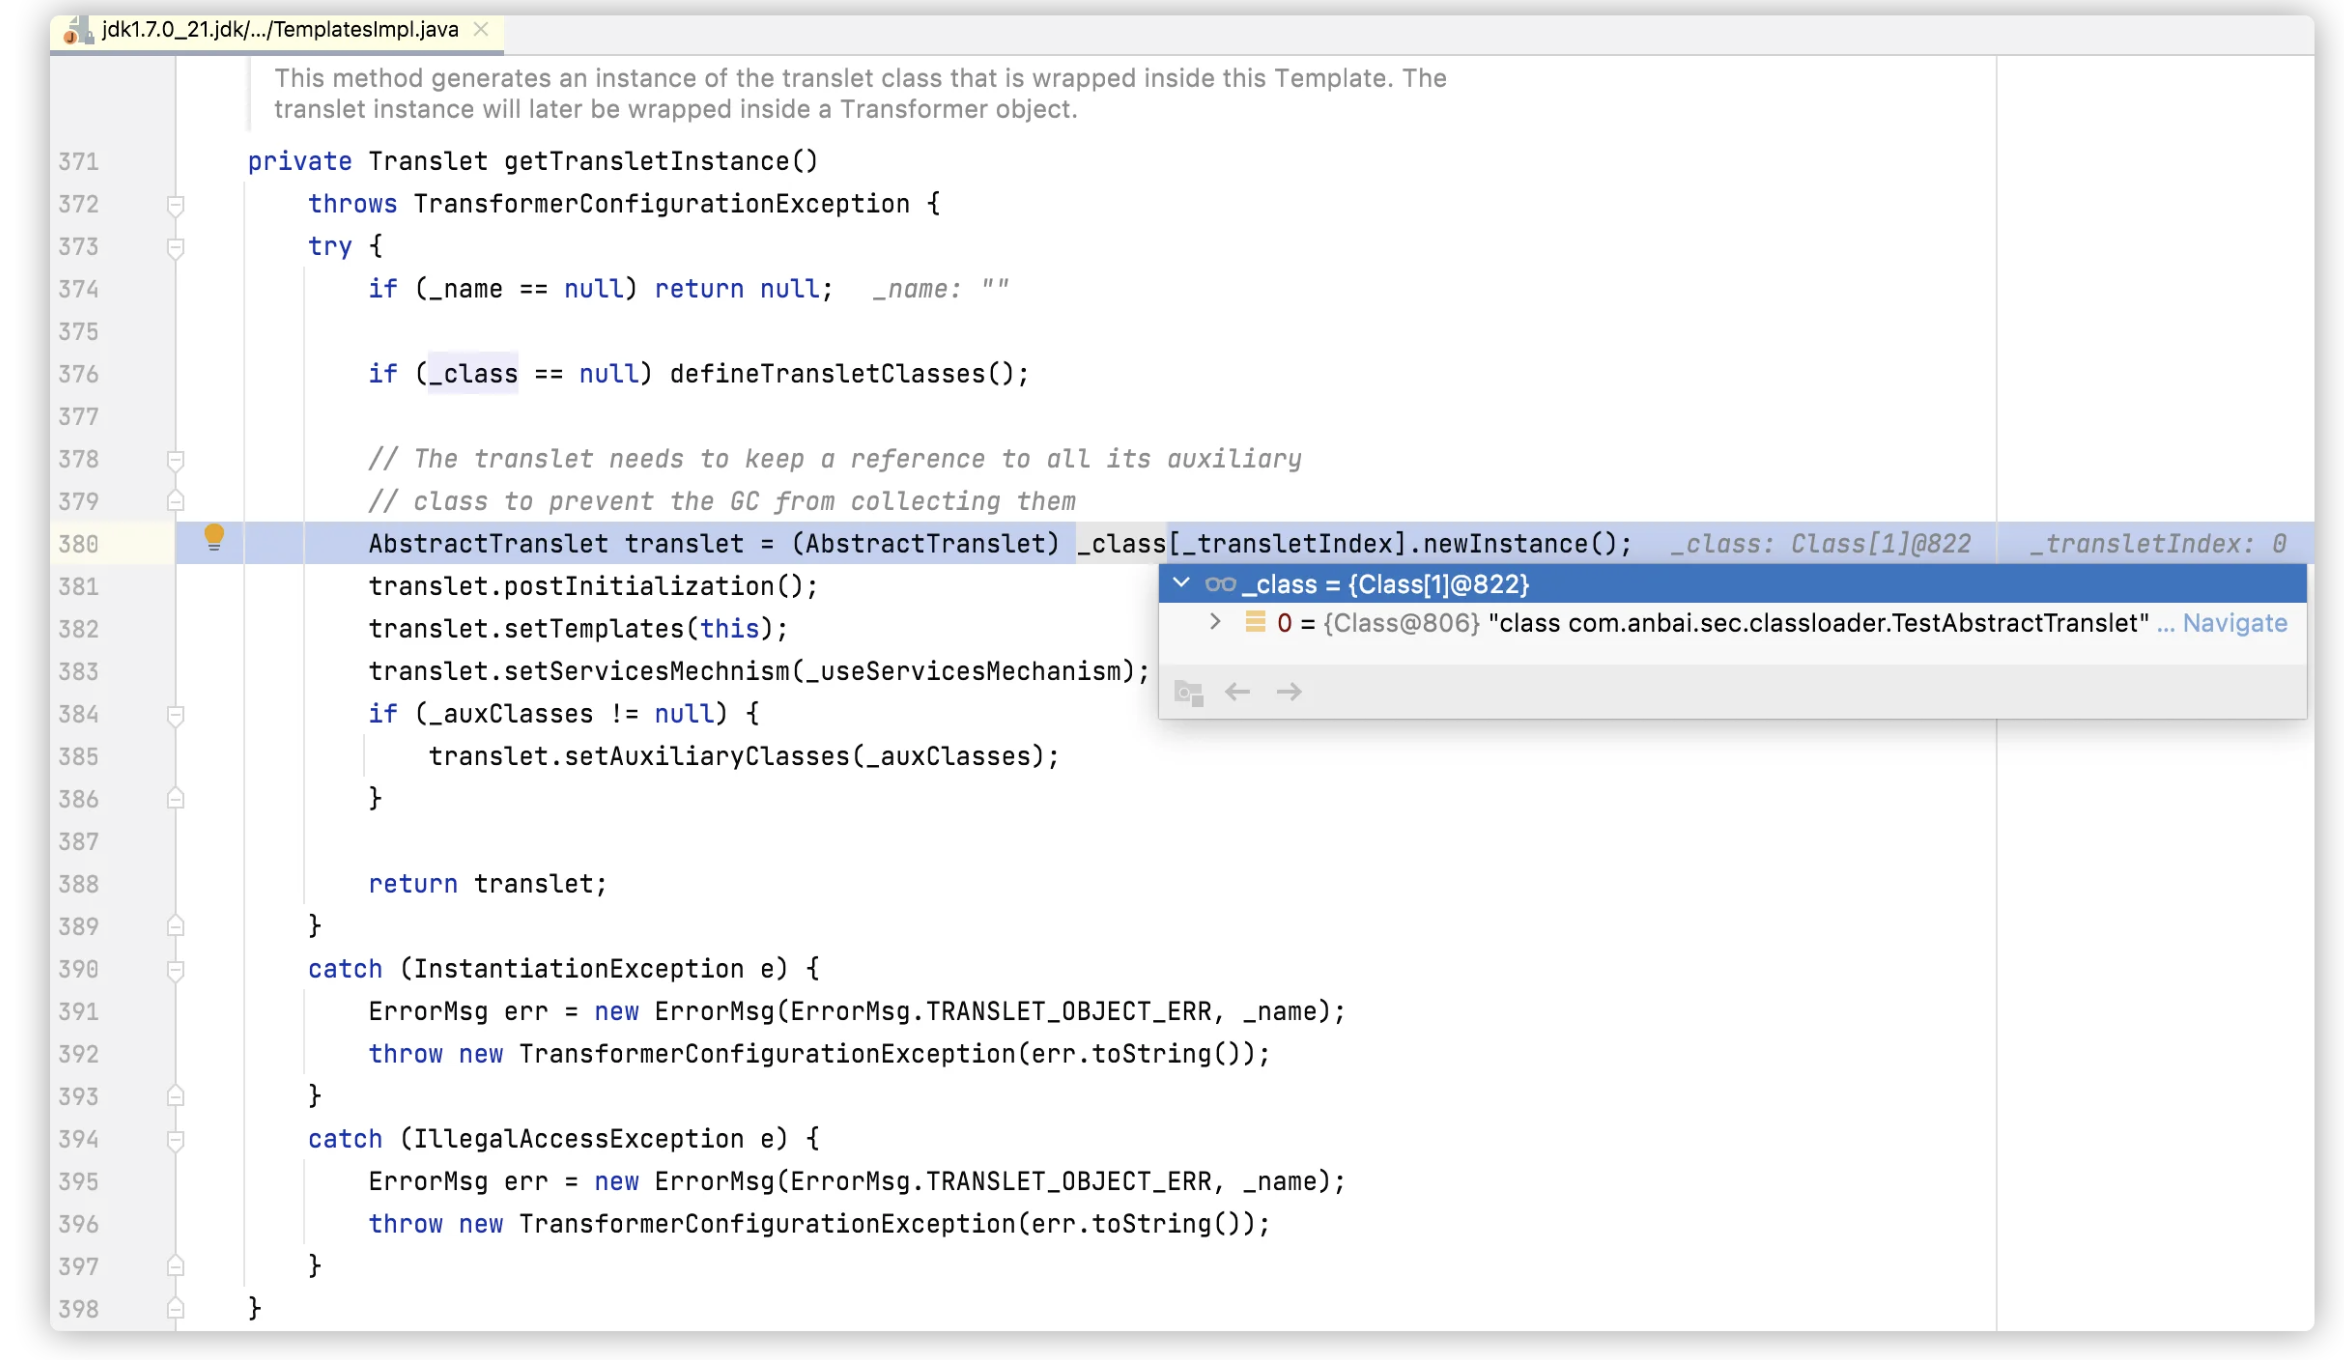
Task: Close the TemplatesImpl.java editor tab
Action: (x=481, y=30)
